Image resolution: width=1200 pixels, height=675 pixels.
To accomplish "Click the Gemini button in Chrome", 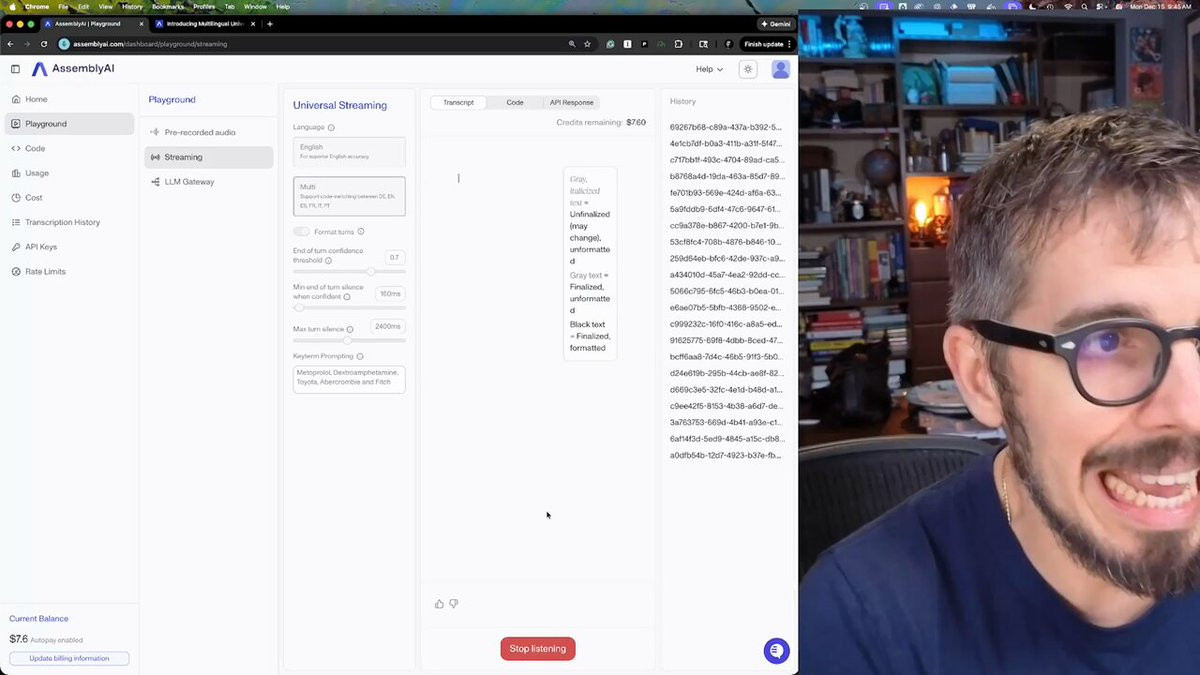I will [x=777, y=23].
